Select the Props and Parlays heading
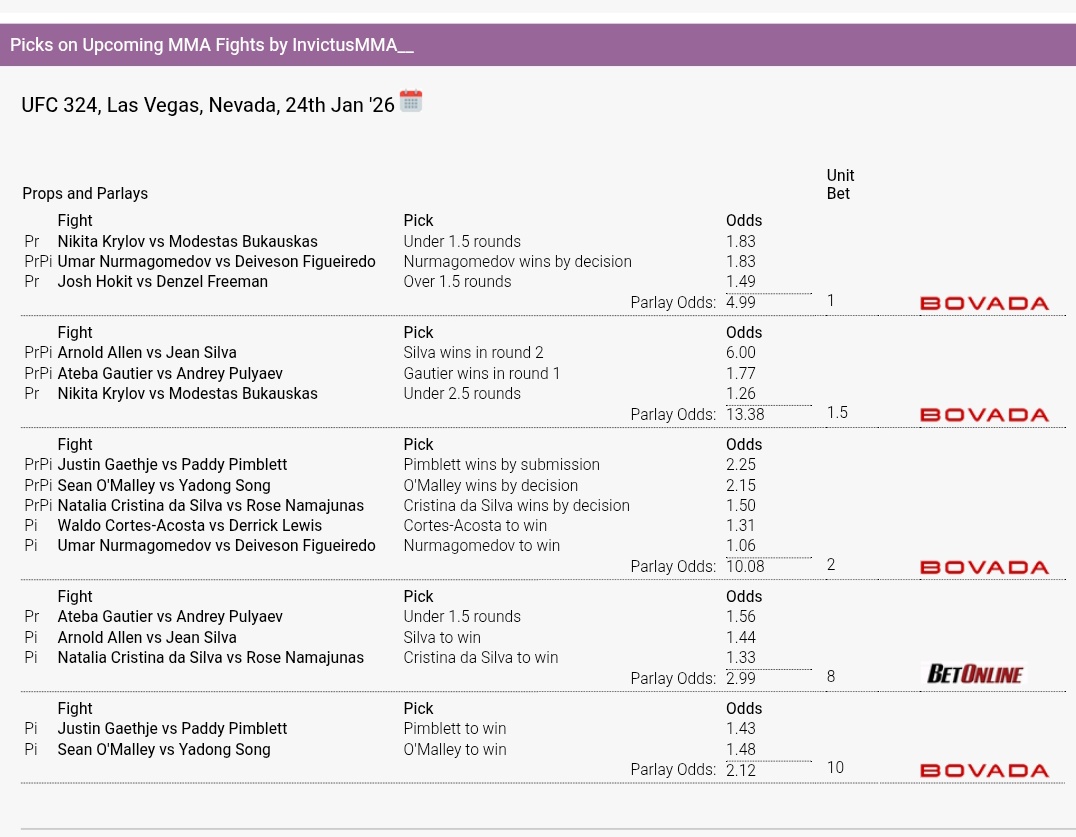Screen dimensions: 1076x837 (85, 193)
